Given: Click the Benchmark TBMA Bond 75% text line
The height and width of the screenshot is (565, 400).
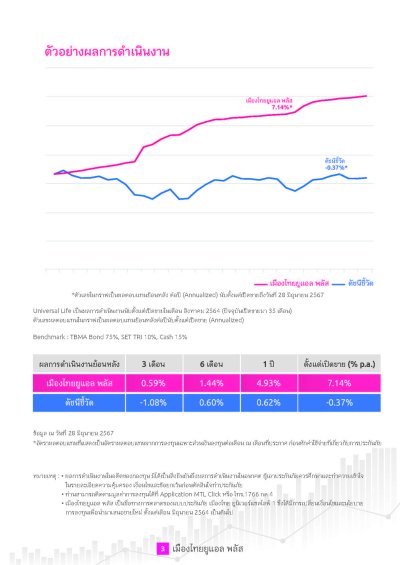Looking at the screenshot, I should (x=110, y=337).
